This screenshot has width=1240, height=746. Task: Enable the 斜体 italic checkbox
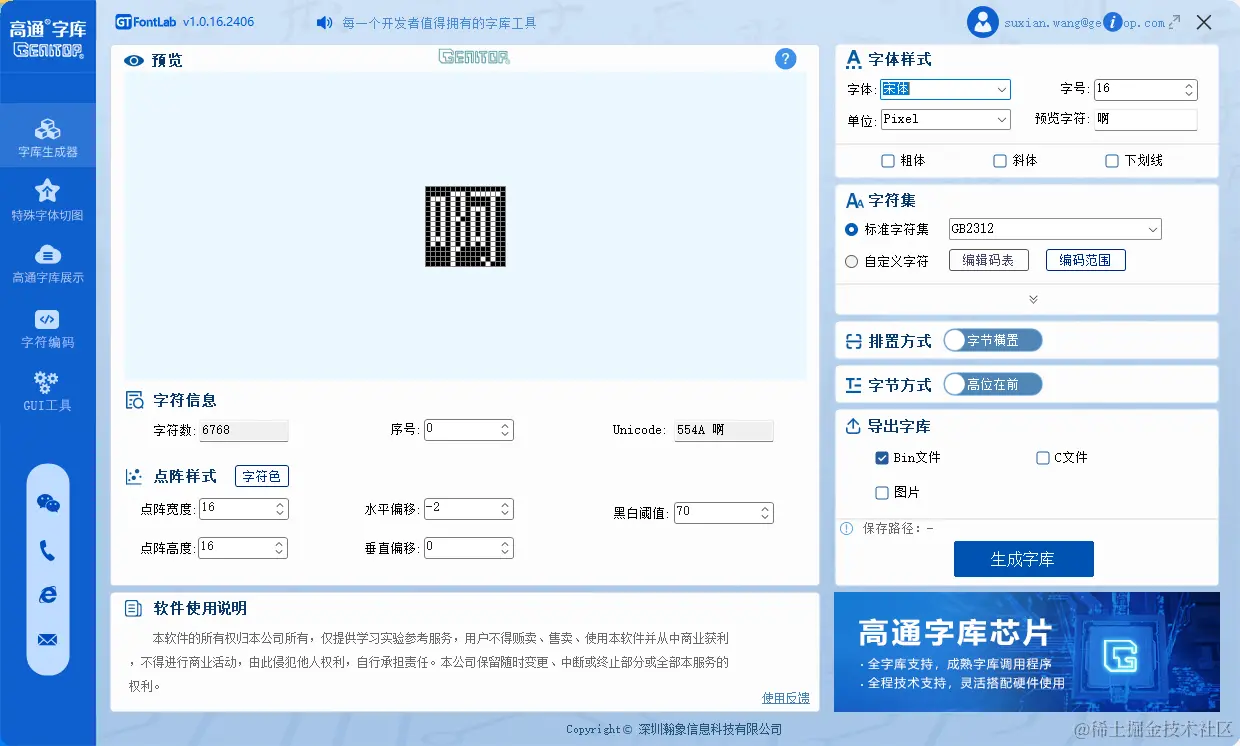tap(1000, 161)
